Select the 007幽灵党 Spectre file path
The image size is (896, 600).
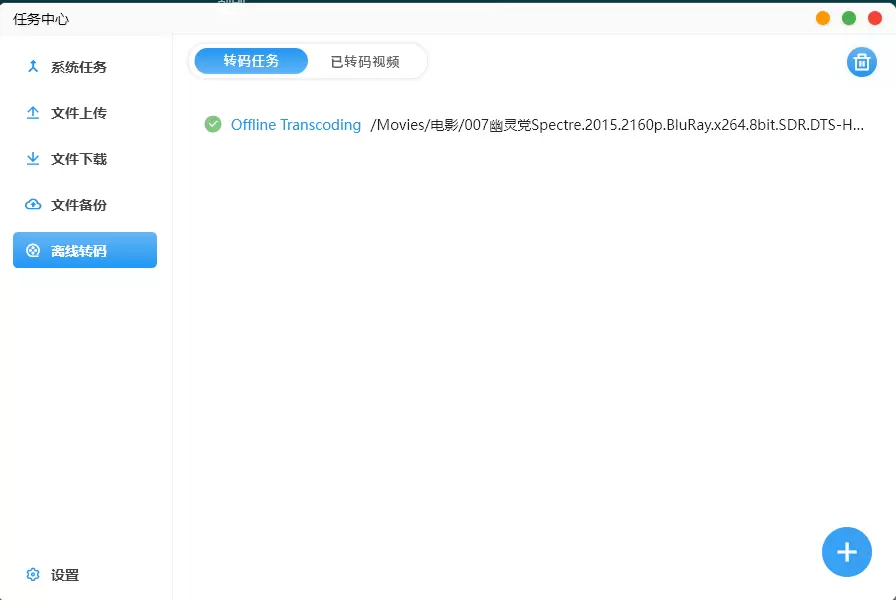pyautogui.click(x=617, y=125)
